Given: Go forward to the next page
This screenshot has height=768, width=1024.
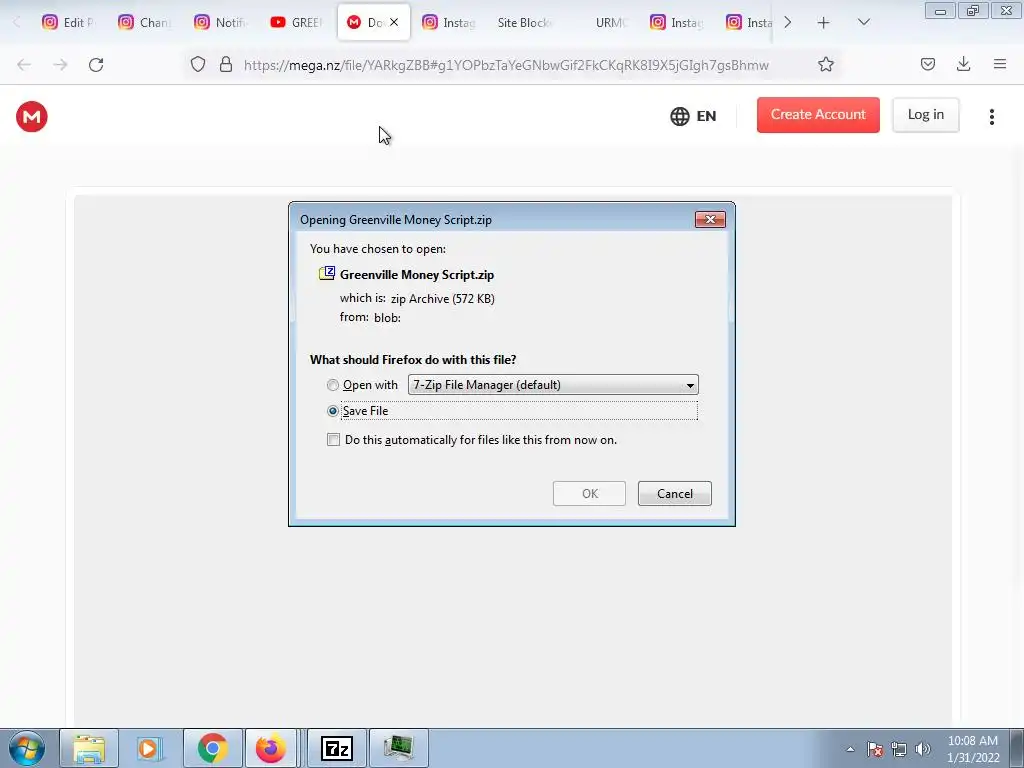Looking at the screenshot, I should click(60, 65).
